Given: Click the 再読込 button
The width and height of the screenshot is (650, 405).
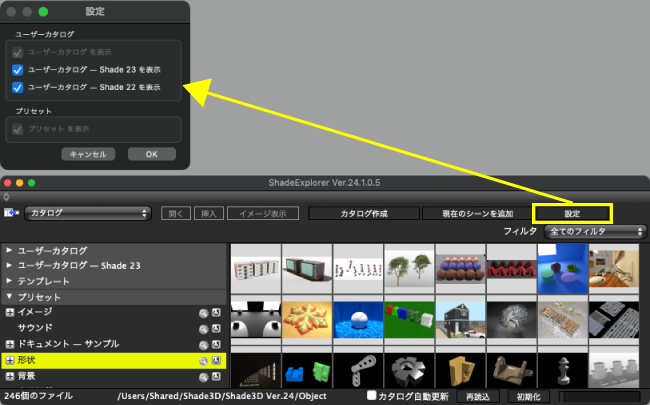Looking at the screenshot, I should (478, 396).
